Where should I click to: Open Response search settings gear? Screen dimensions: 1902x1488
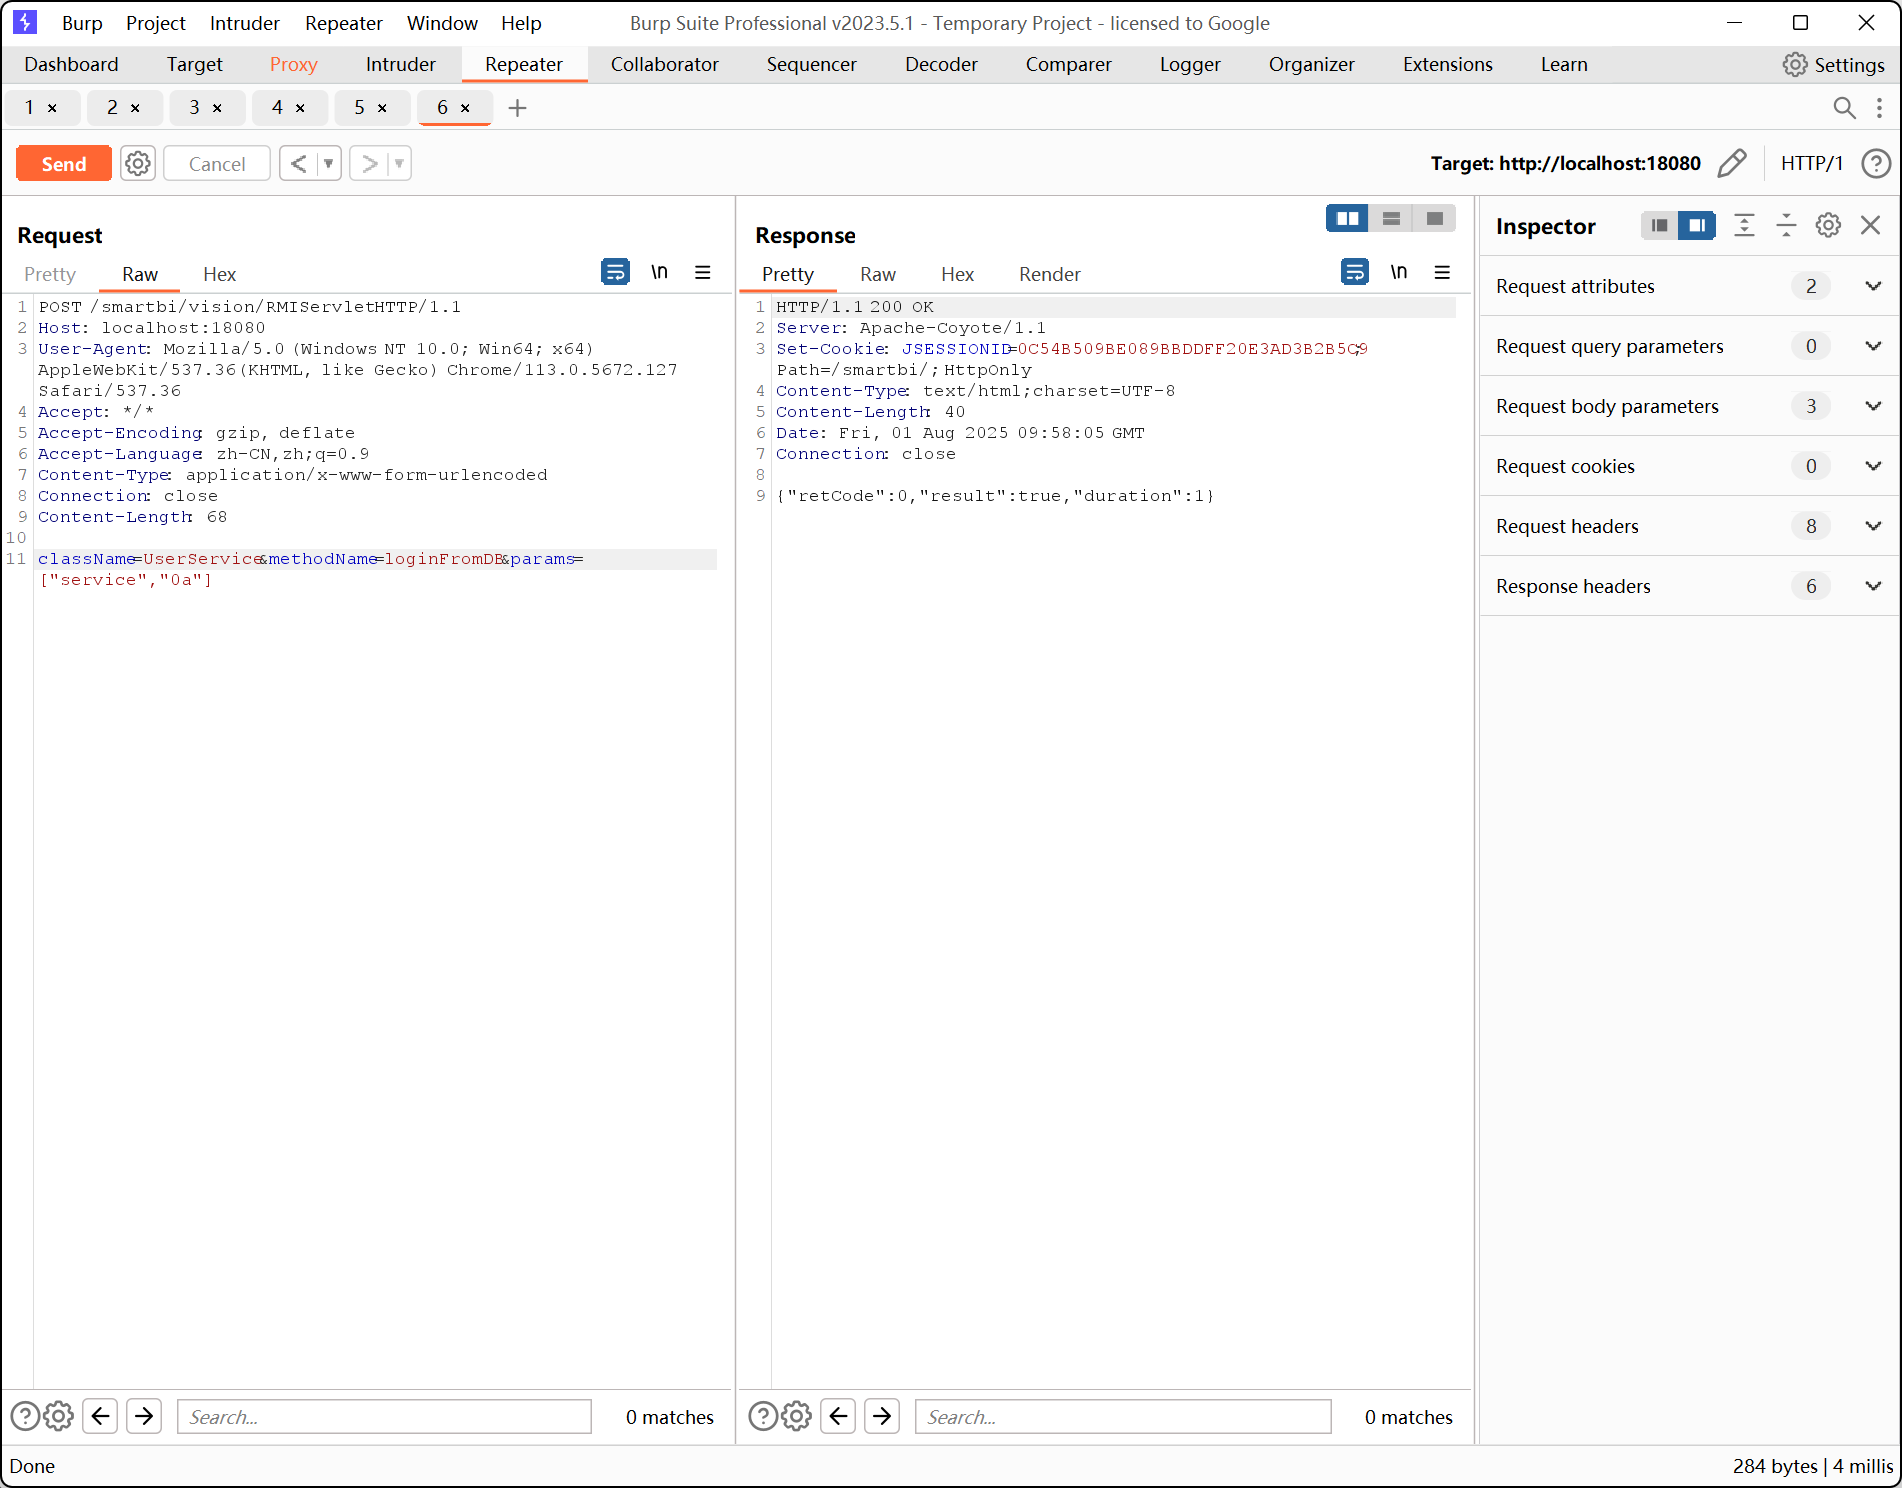(797, 1416)
